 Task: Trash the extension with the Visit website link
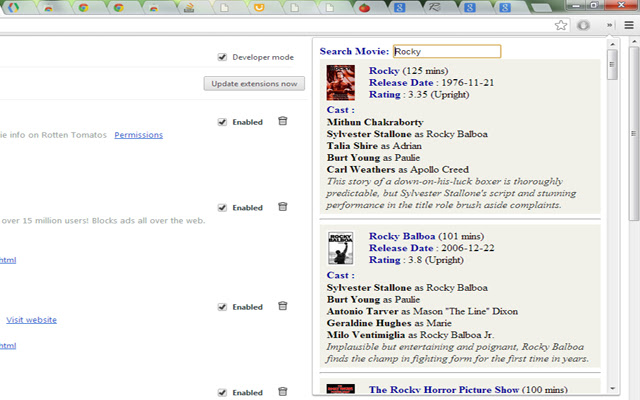282,306
